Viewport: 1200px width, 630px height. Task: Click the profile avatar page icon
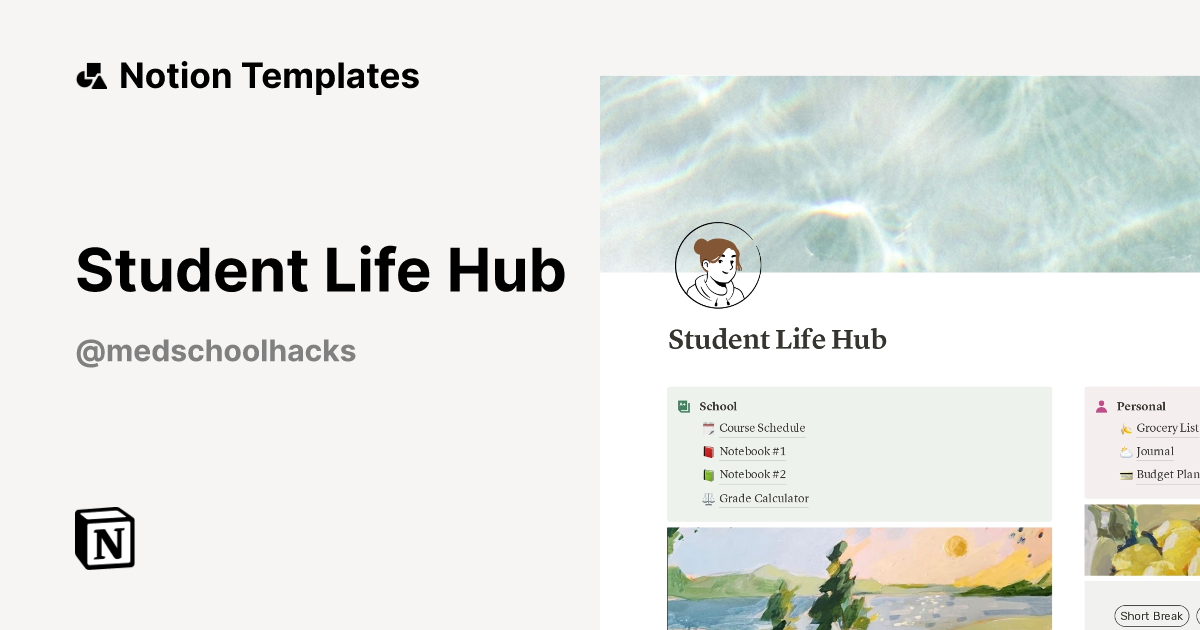point(718,265)
